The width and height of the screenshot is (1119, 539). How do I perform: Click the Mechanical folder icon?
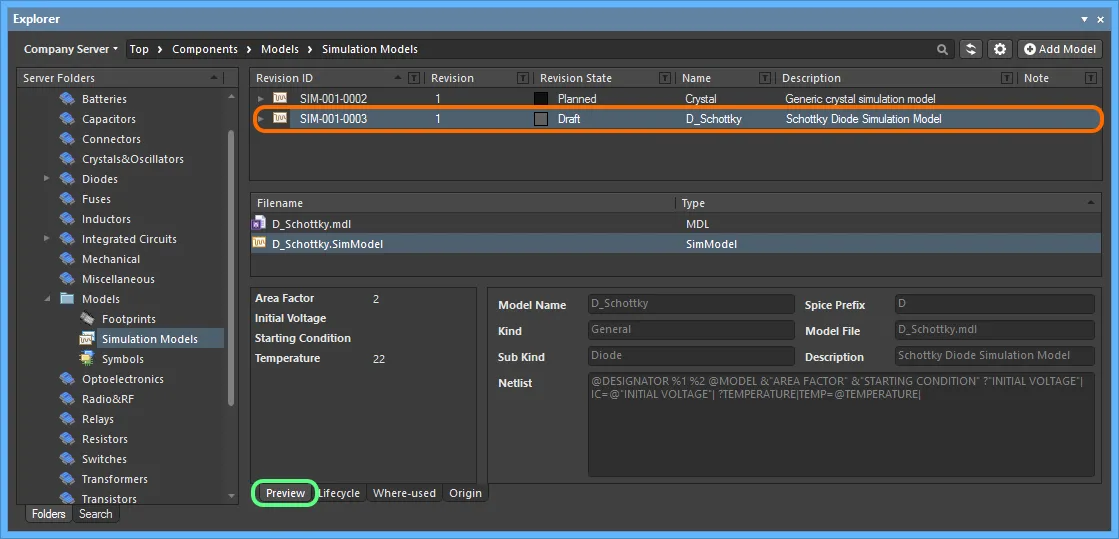coord(67,259)
